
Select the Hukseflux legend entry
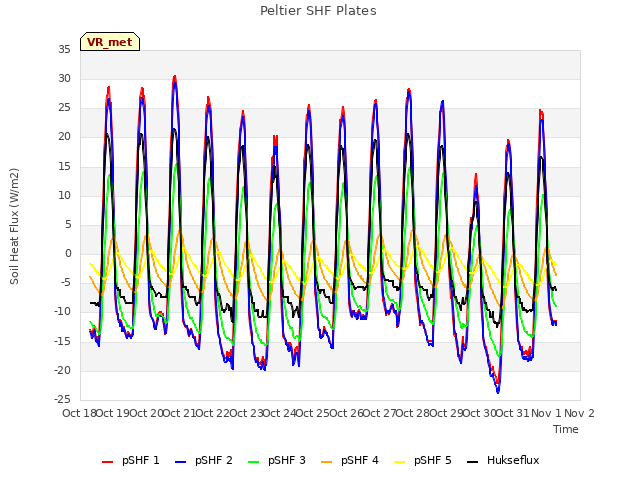click(503, 460)
